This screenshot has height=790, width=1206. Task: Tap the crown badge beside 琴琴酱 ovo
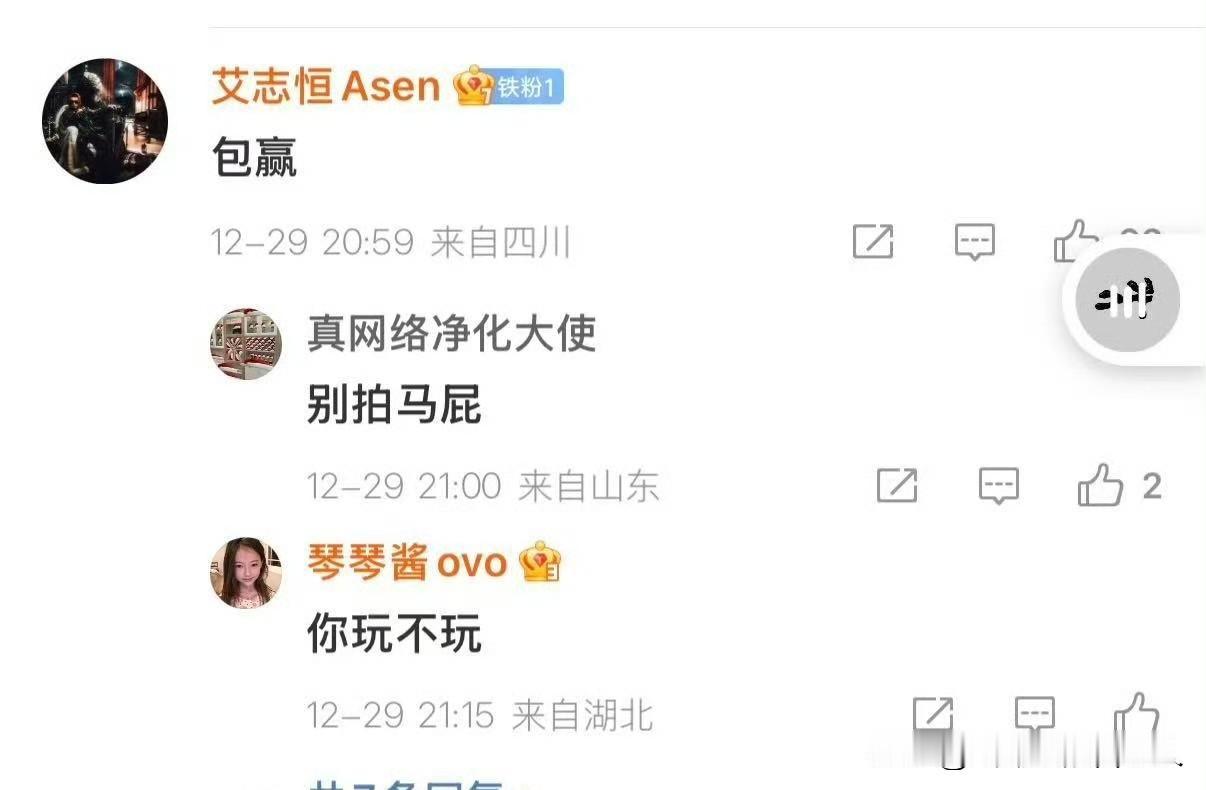(541, 563)
